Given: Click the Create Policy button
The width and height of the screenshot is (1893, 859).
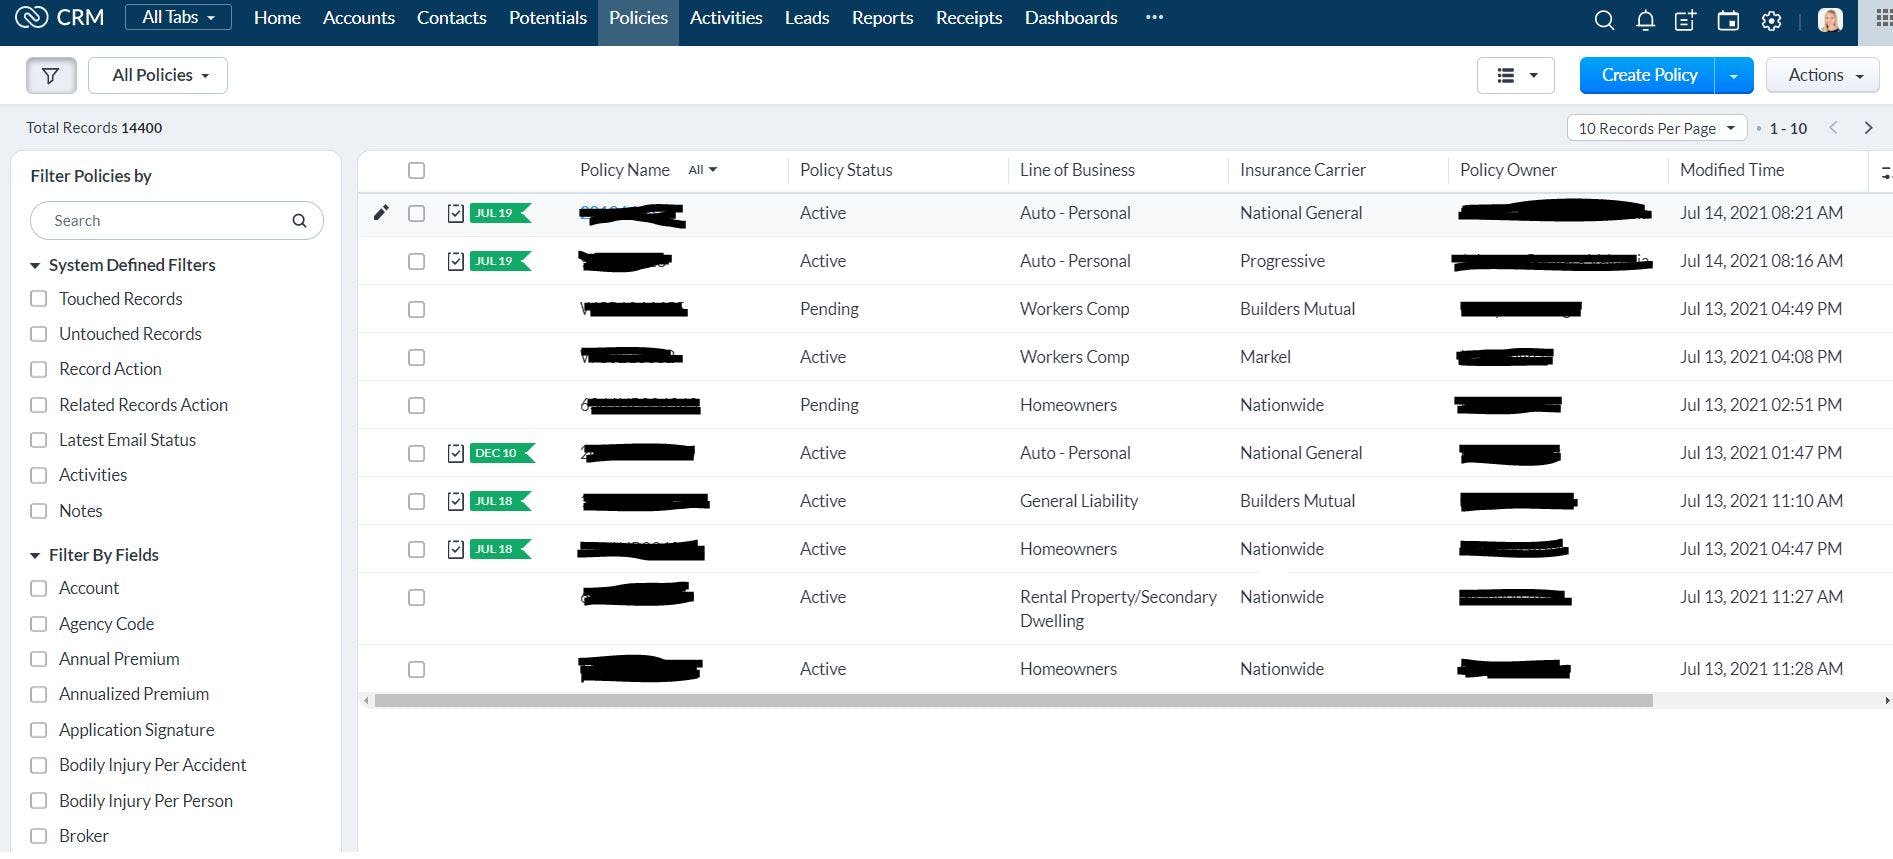Looking at the screenshot, I should (x=1648, y=75).
